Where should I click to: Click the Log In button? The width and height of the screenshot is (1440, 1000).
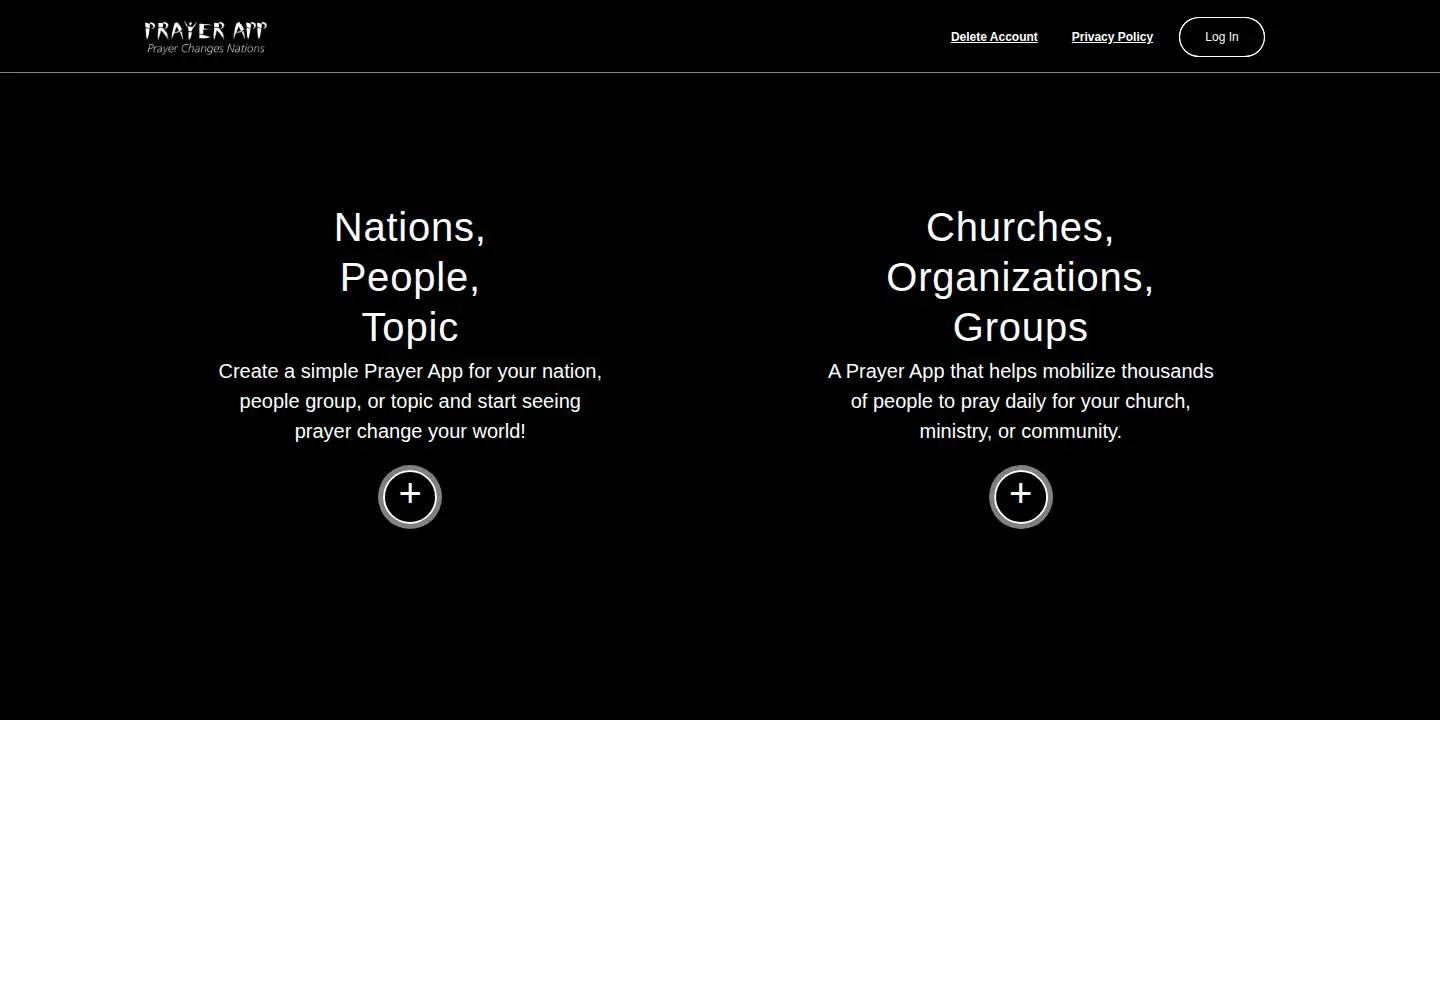[1222, 37]
